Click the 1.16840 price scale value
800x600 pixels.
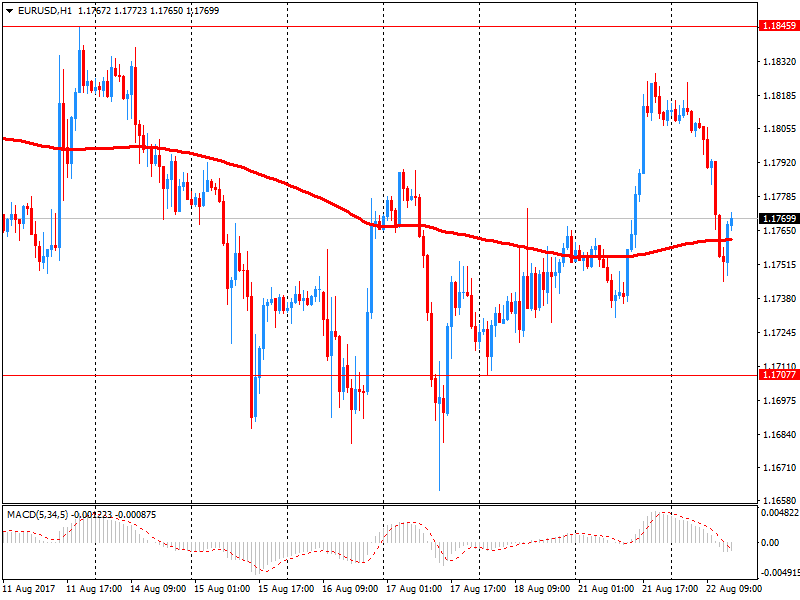(779, 434)
